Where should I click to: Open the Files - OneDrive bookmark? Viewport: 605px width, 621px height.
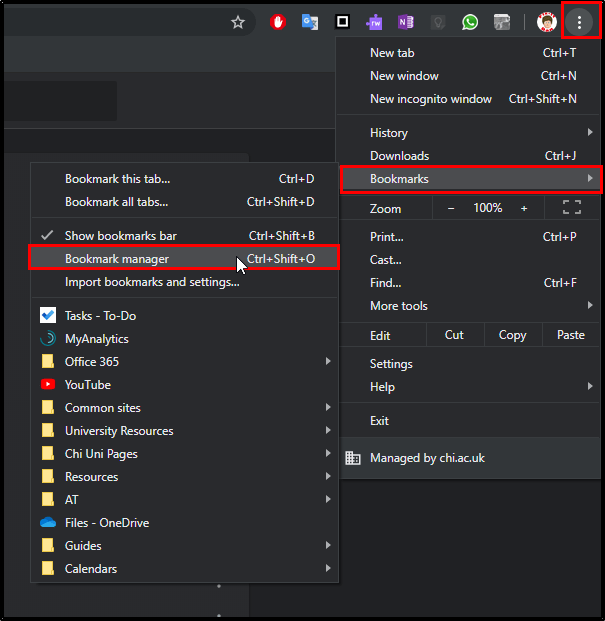click(x=185, y=523)
